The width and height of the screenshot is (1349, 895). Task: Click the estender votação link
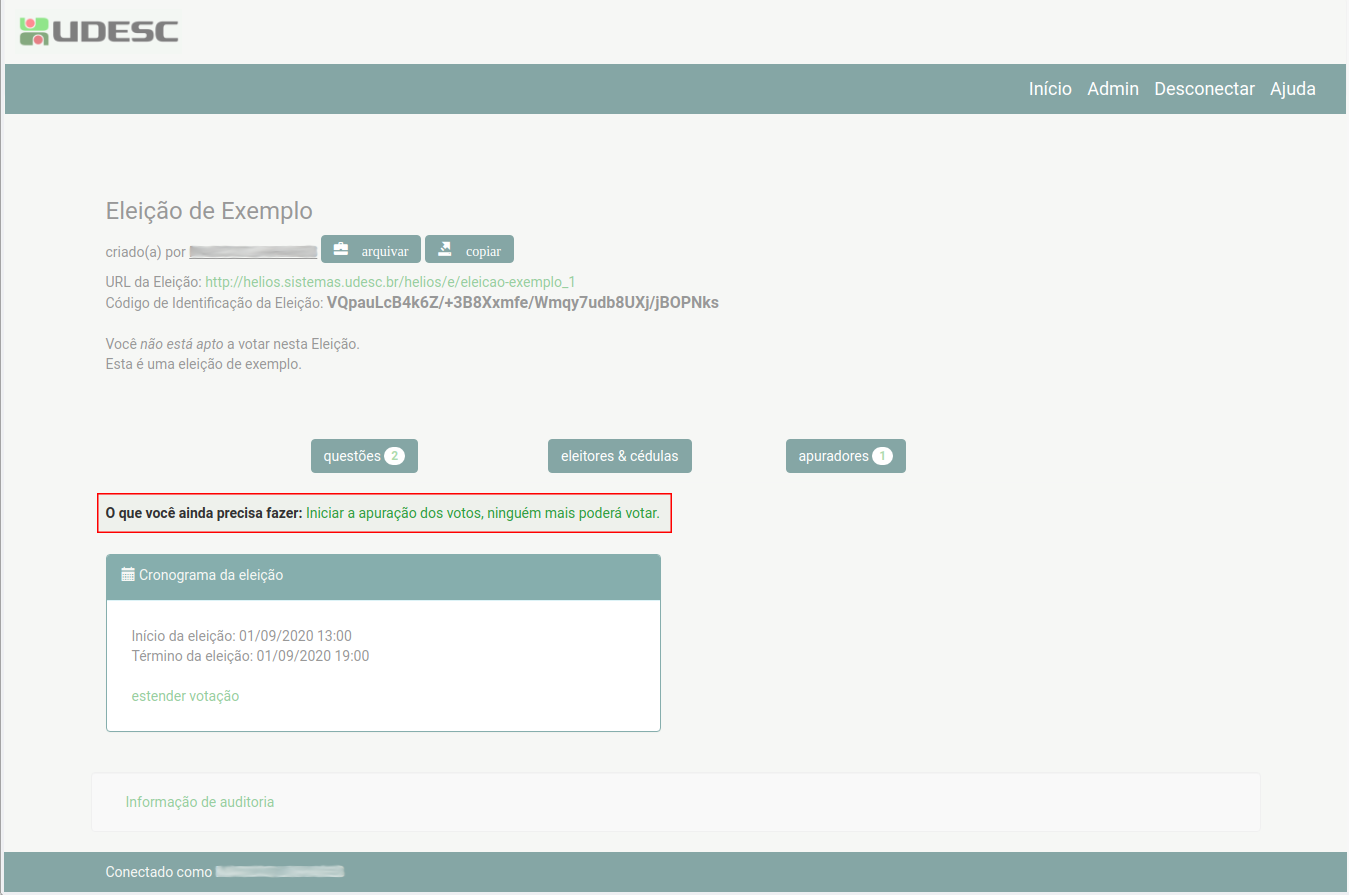point(185,696)
